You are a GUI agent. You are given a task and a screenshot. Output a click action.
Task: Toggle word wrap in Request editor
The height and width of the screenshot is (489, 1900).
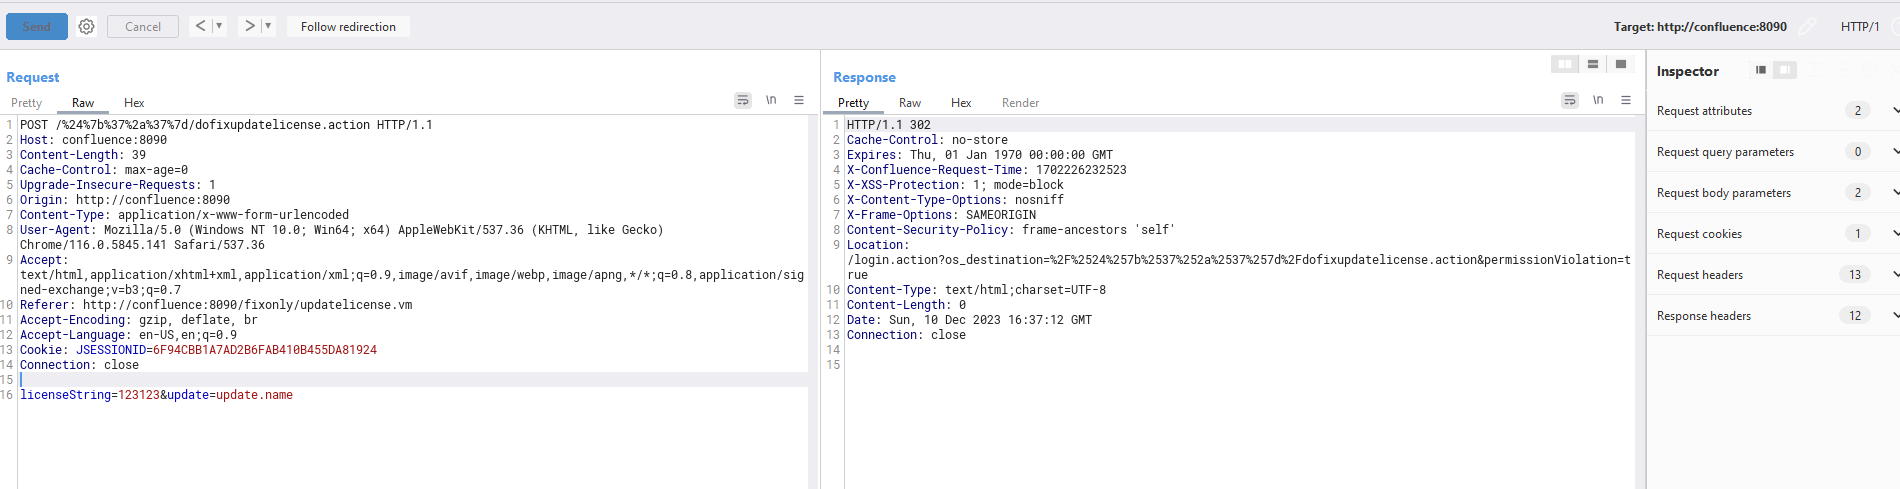pyautogui.click(x=743, y=100)
